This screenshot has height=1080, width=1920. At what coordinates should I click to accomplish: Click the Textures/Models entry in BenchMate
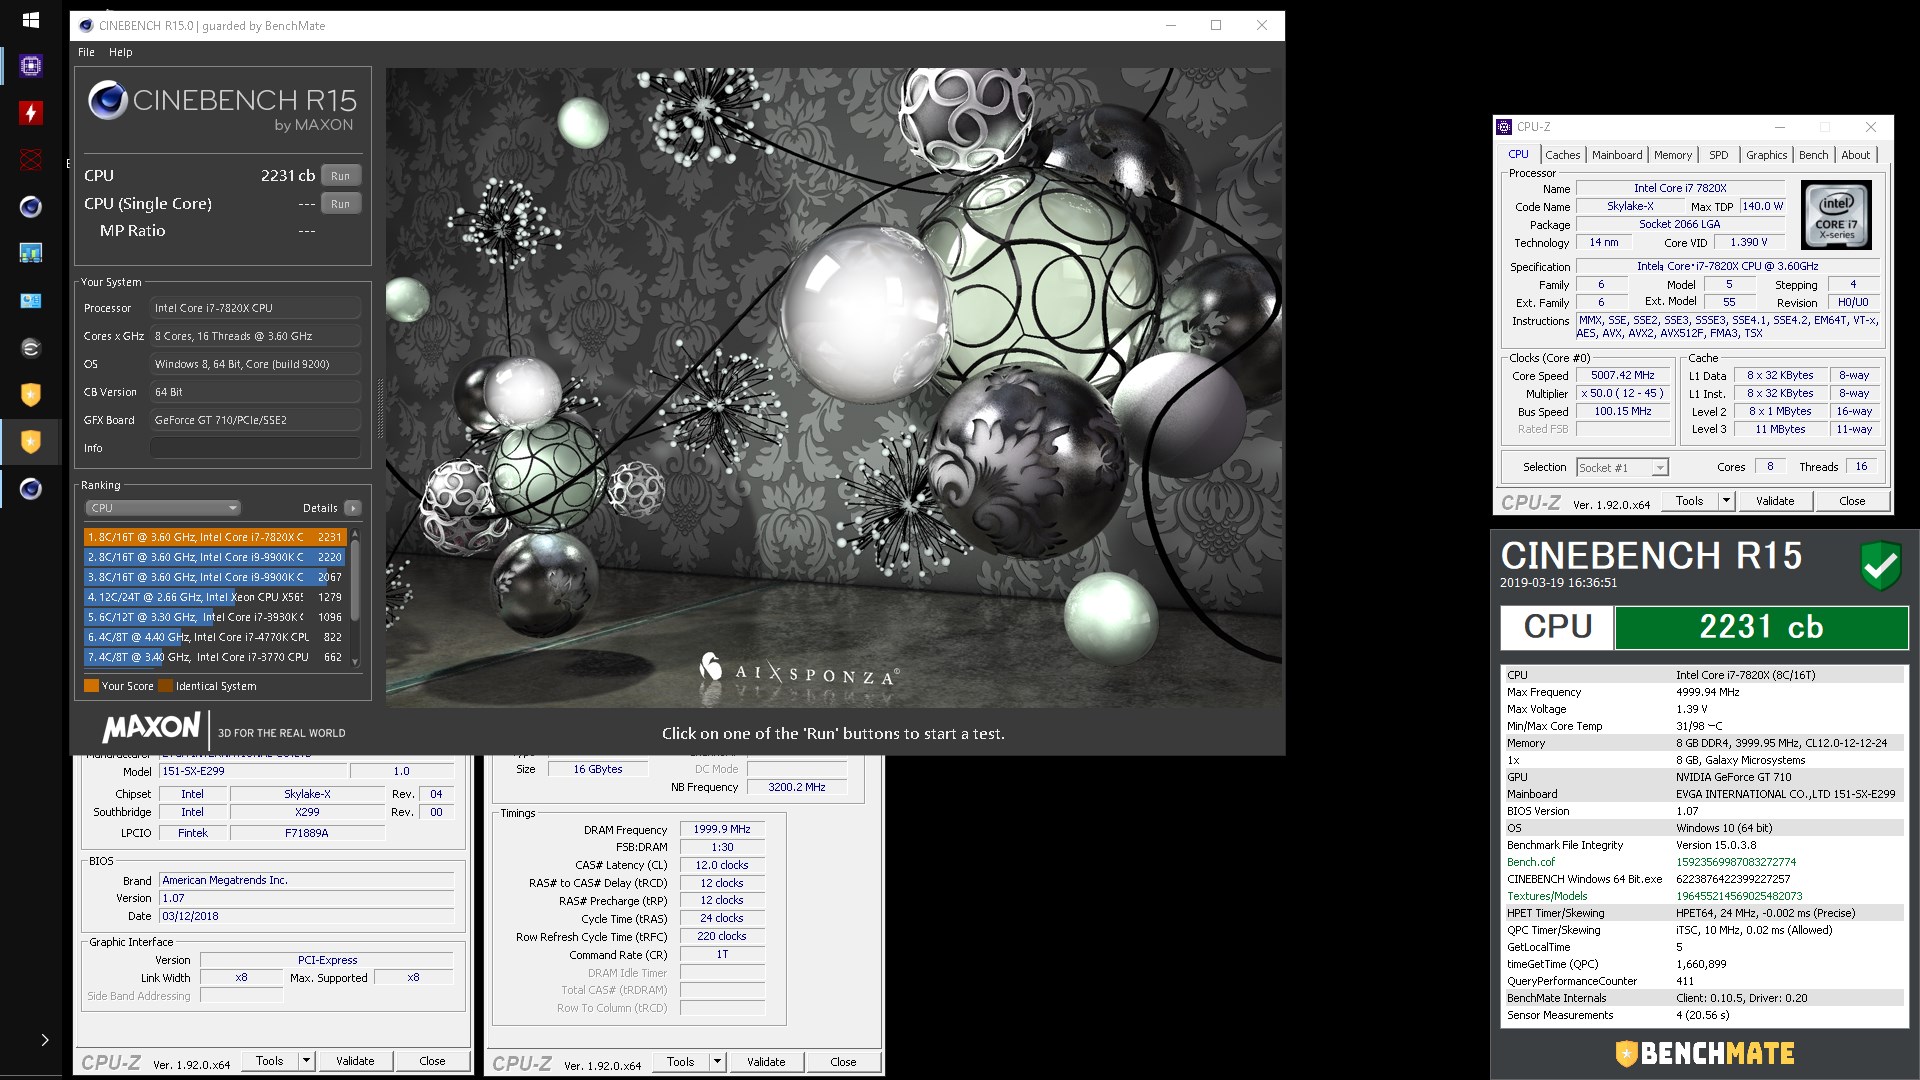point(1547,896)
